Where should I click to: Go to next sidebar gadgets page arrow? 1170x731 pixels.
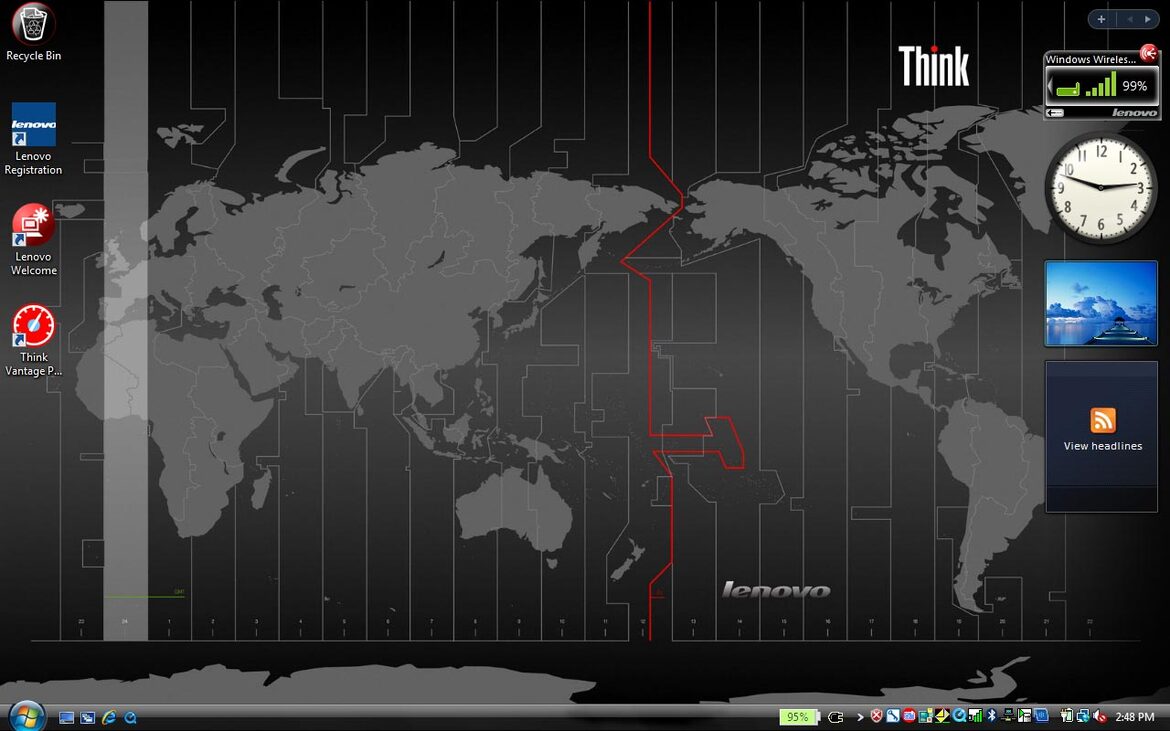[1148, 19]
